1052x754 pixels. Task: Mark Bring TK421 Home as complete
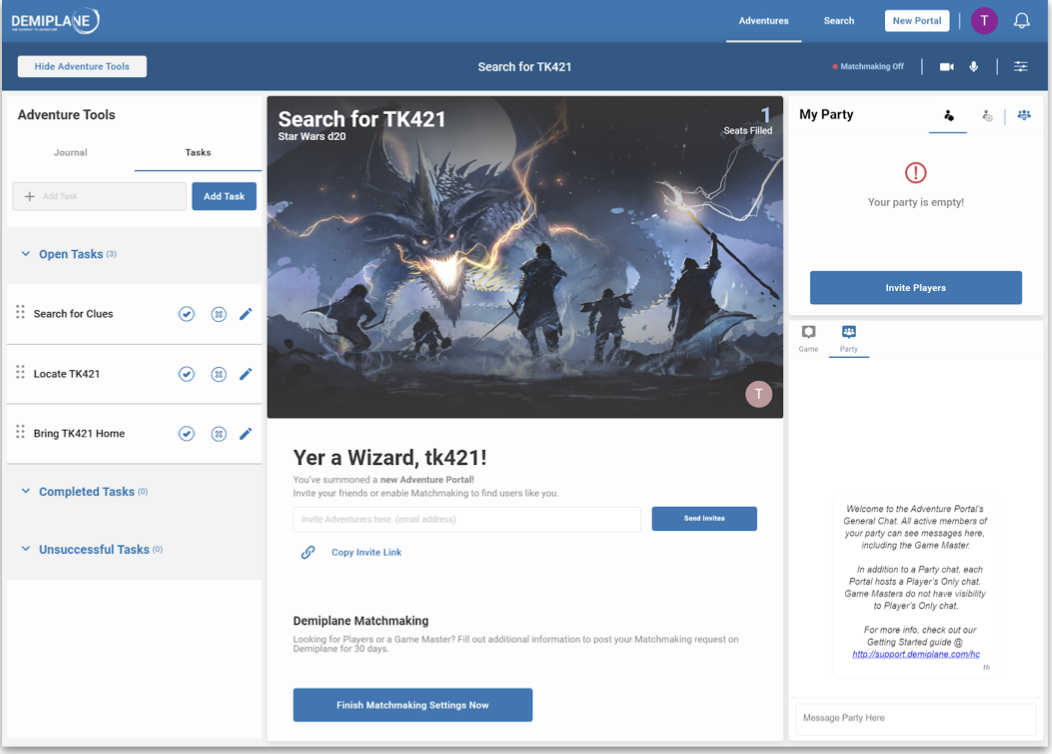click(x=187, y=434)
